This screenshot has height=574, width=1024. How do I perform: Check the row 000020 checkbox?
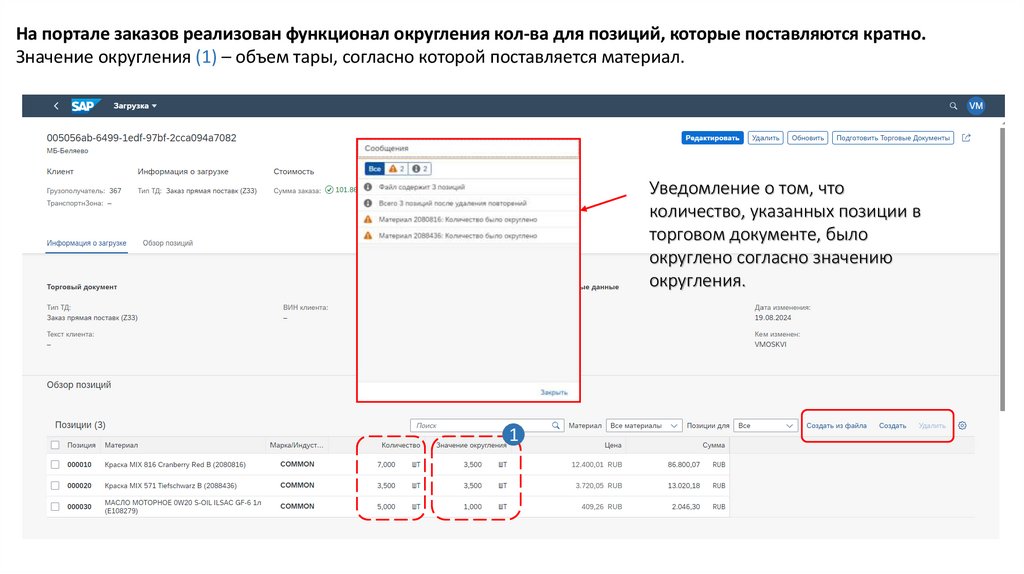click(x=55, y=485)
